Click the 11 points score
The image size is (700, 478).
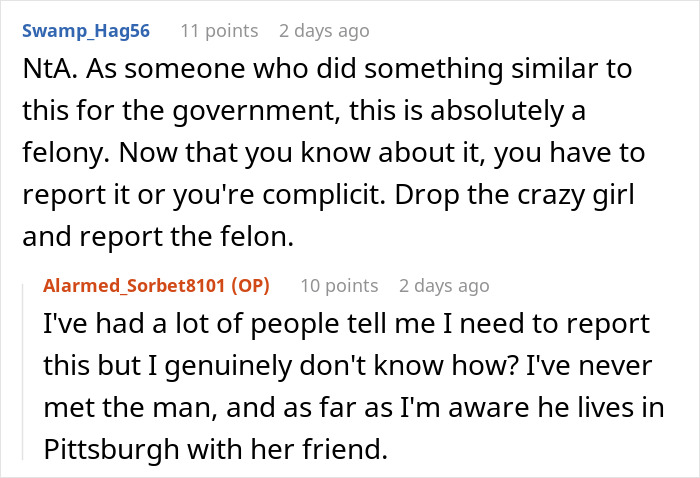click(219, 30)
